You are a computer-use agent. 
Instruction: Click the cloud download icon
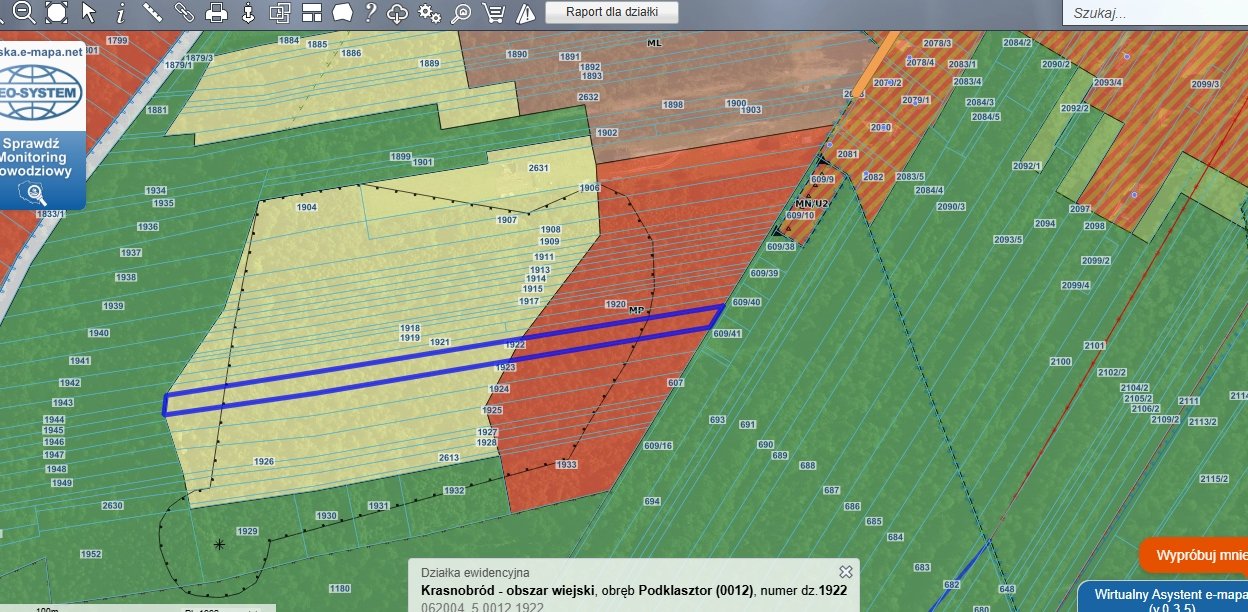click(x=398, y=12)
